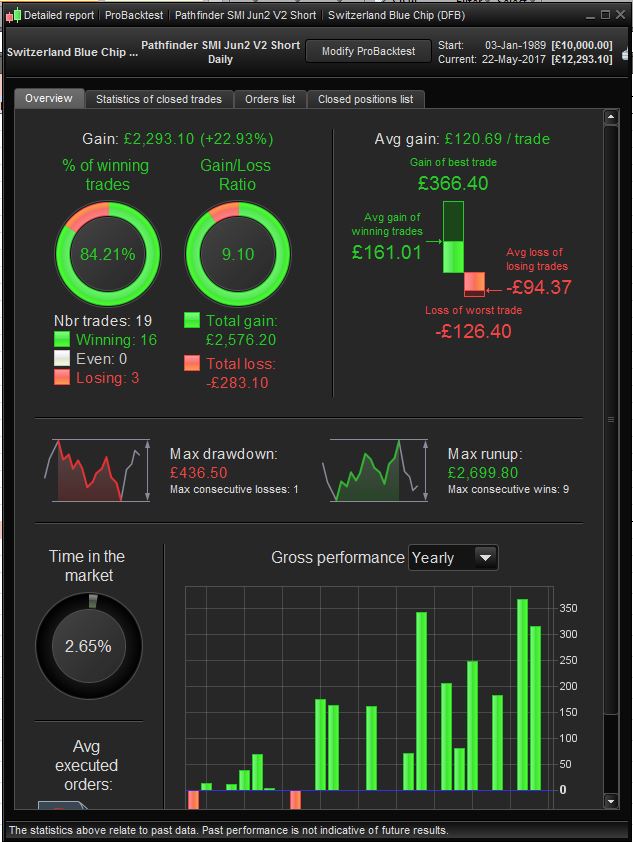Click the candlestick app icon in title bar
Screen dimensions: 633x842
(x=13, y=16)
